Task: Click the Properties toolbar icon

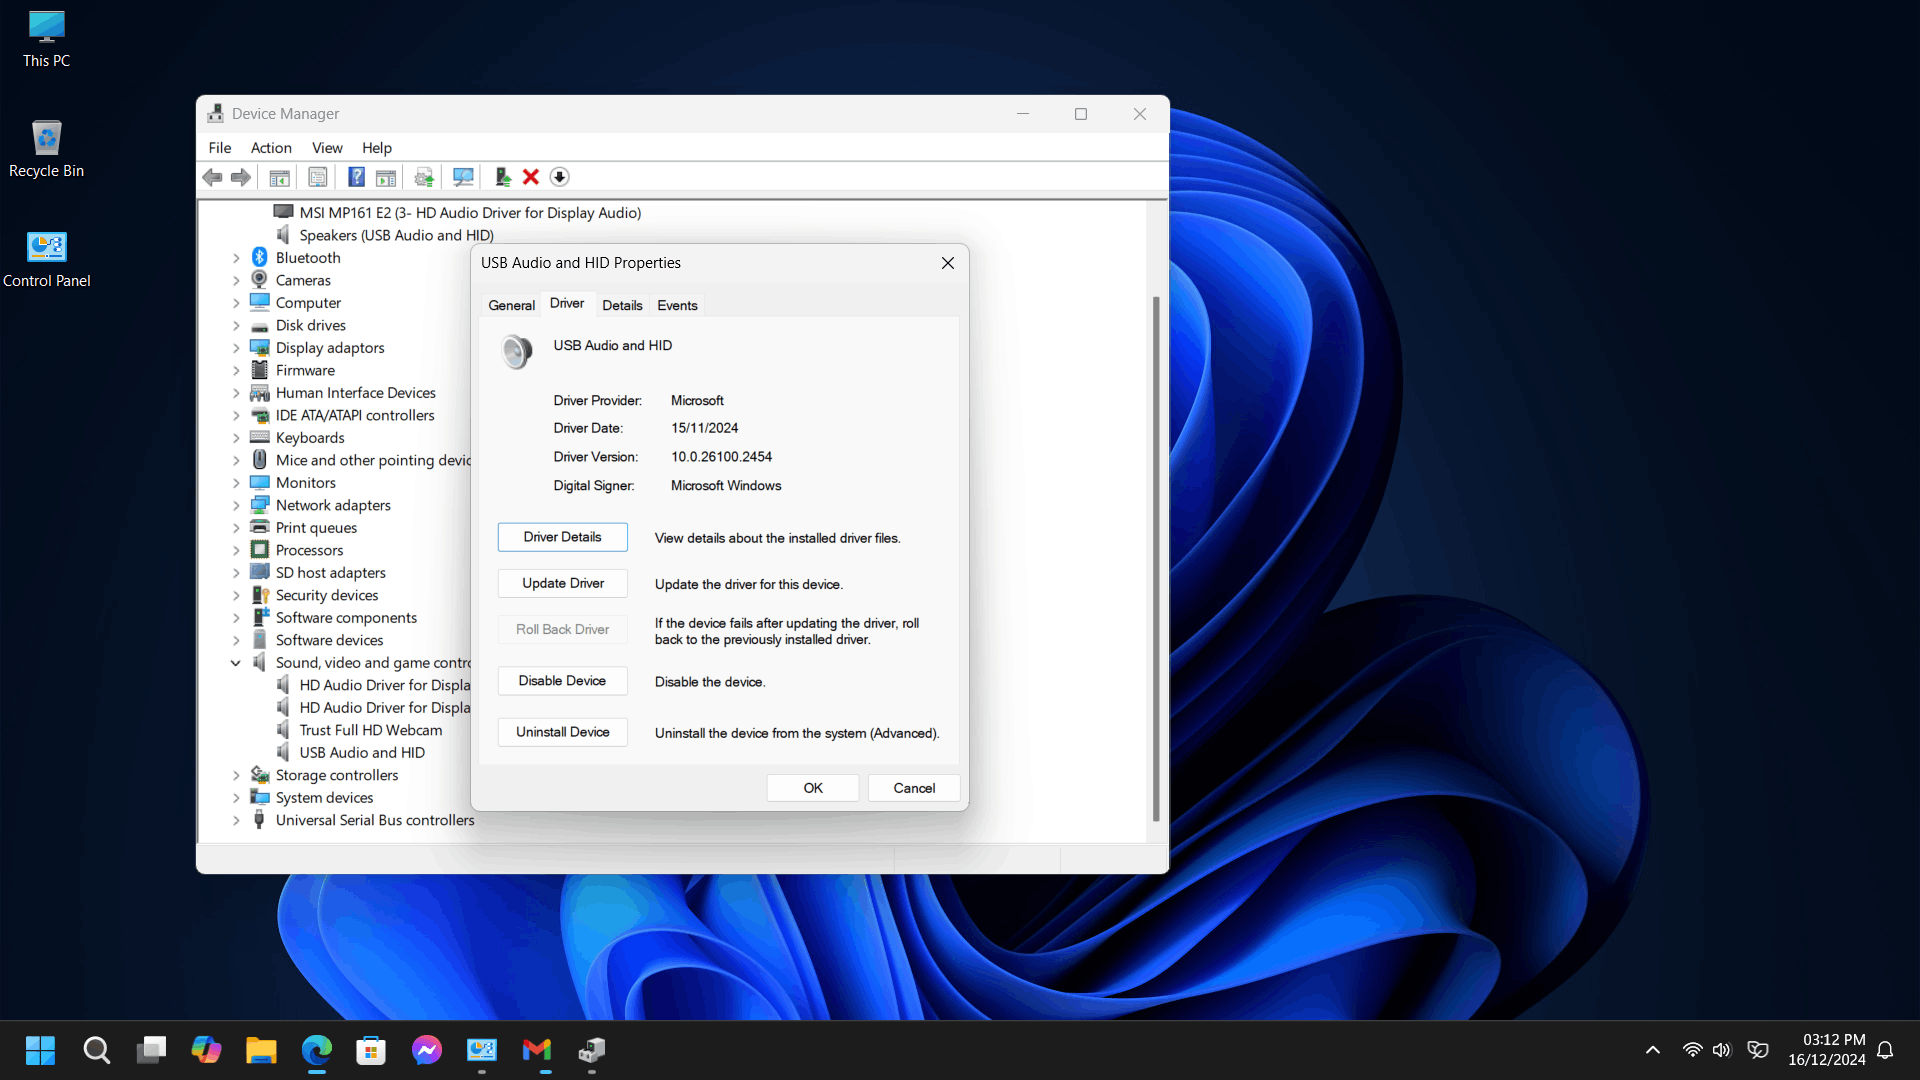Action: pos(317,177)
